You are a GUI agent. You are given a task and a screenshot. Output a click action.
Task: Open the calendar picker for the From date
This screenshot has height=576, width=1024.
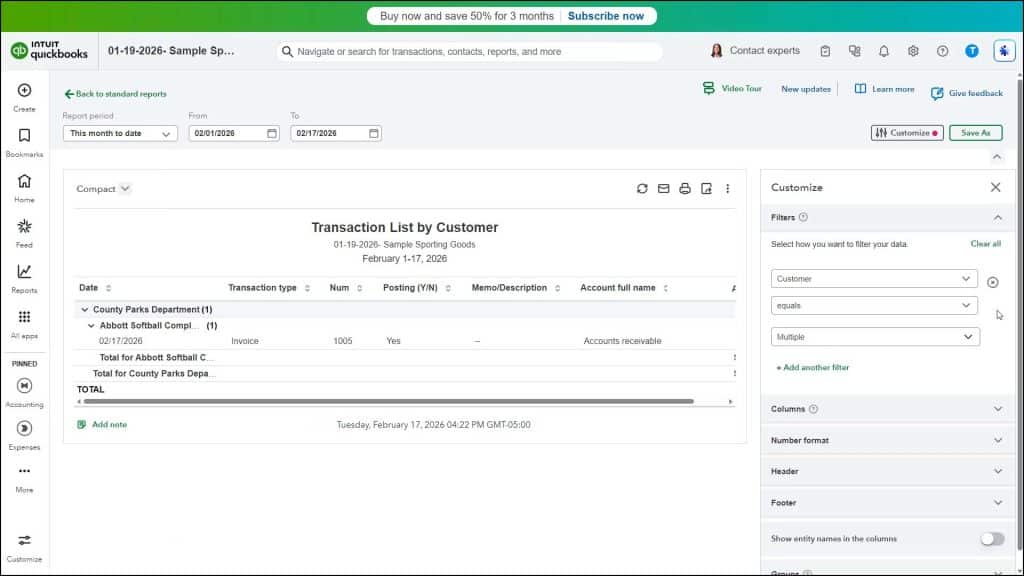pyautogui.click(x=271, y=132)
